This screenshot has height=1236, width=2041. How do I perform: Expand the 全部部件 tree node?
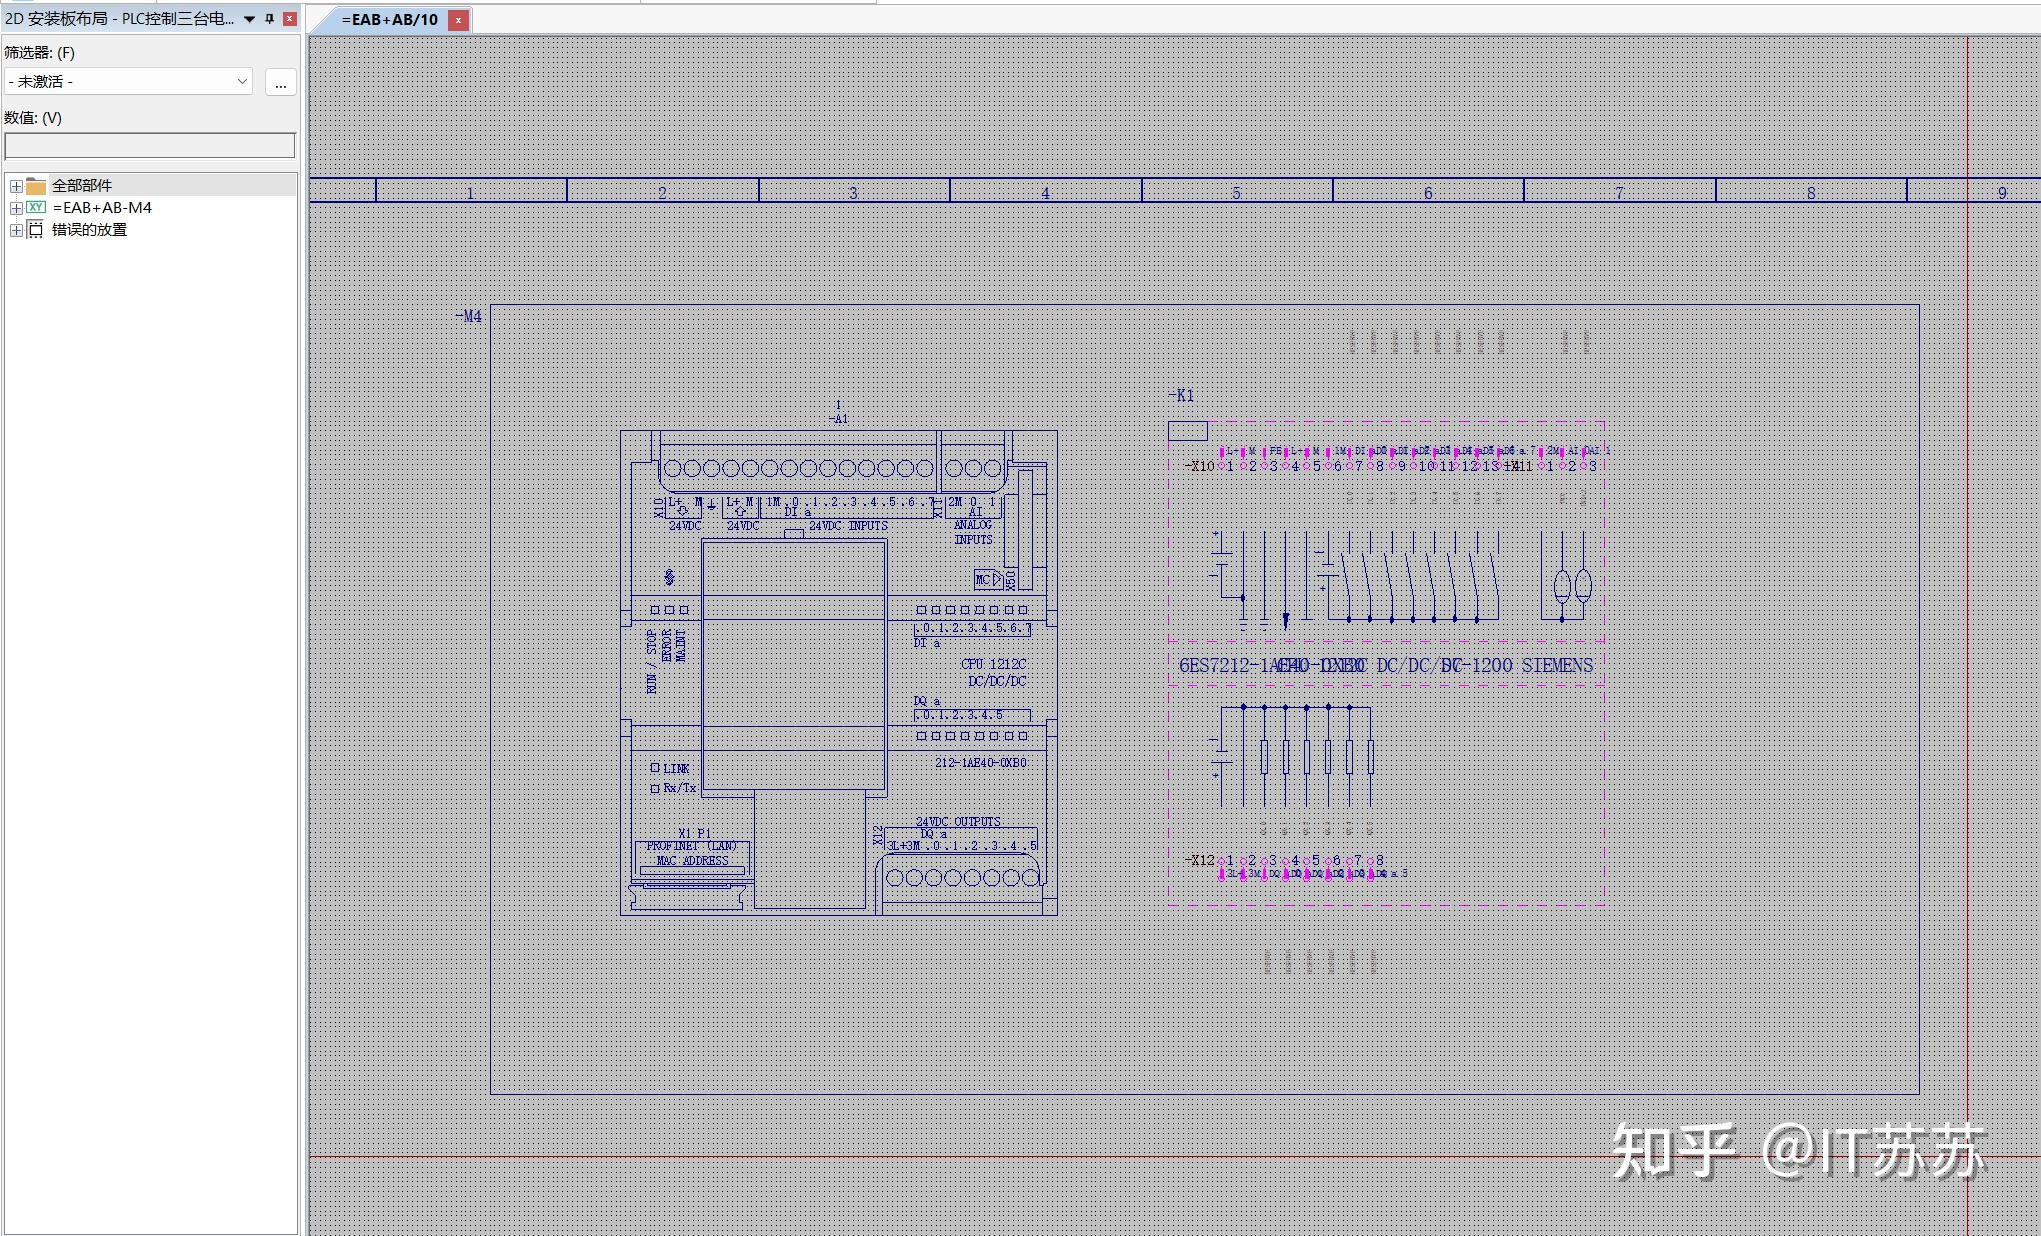(15, 185)
